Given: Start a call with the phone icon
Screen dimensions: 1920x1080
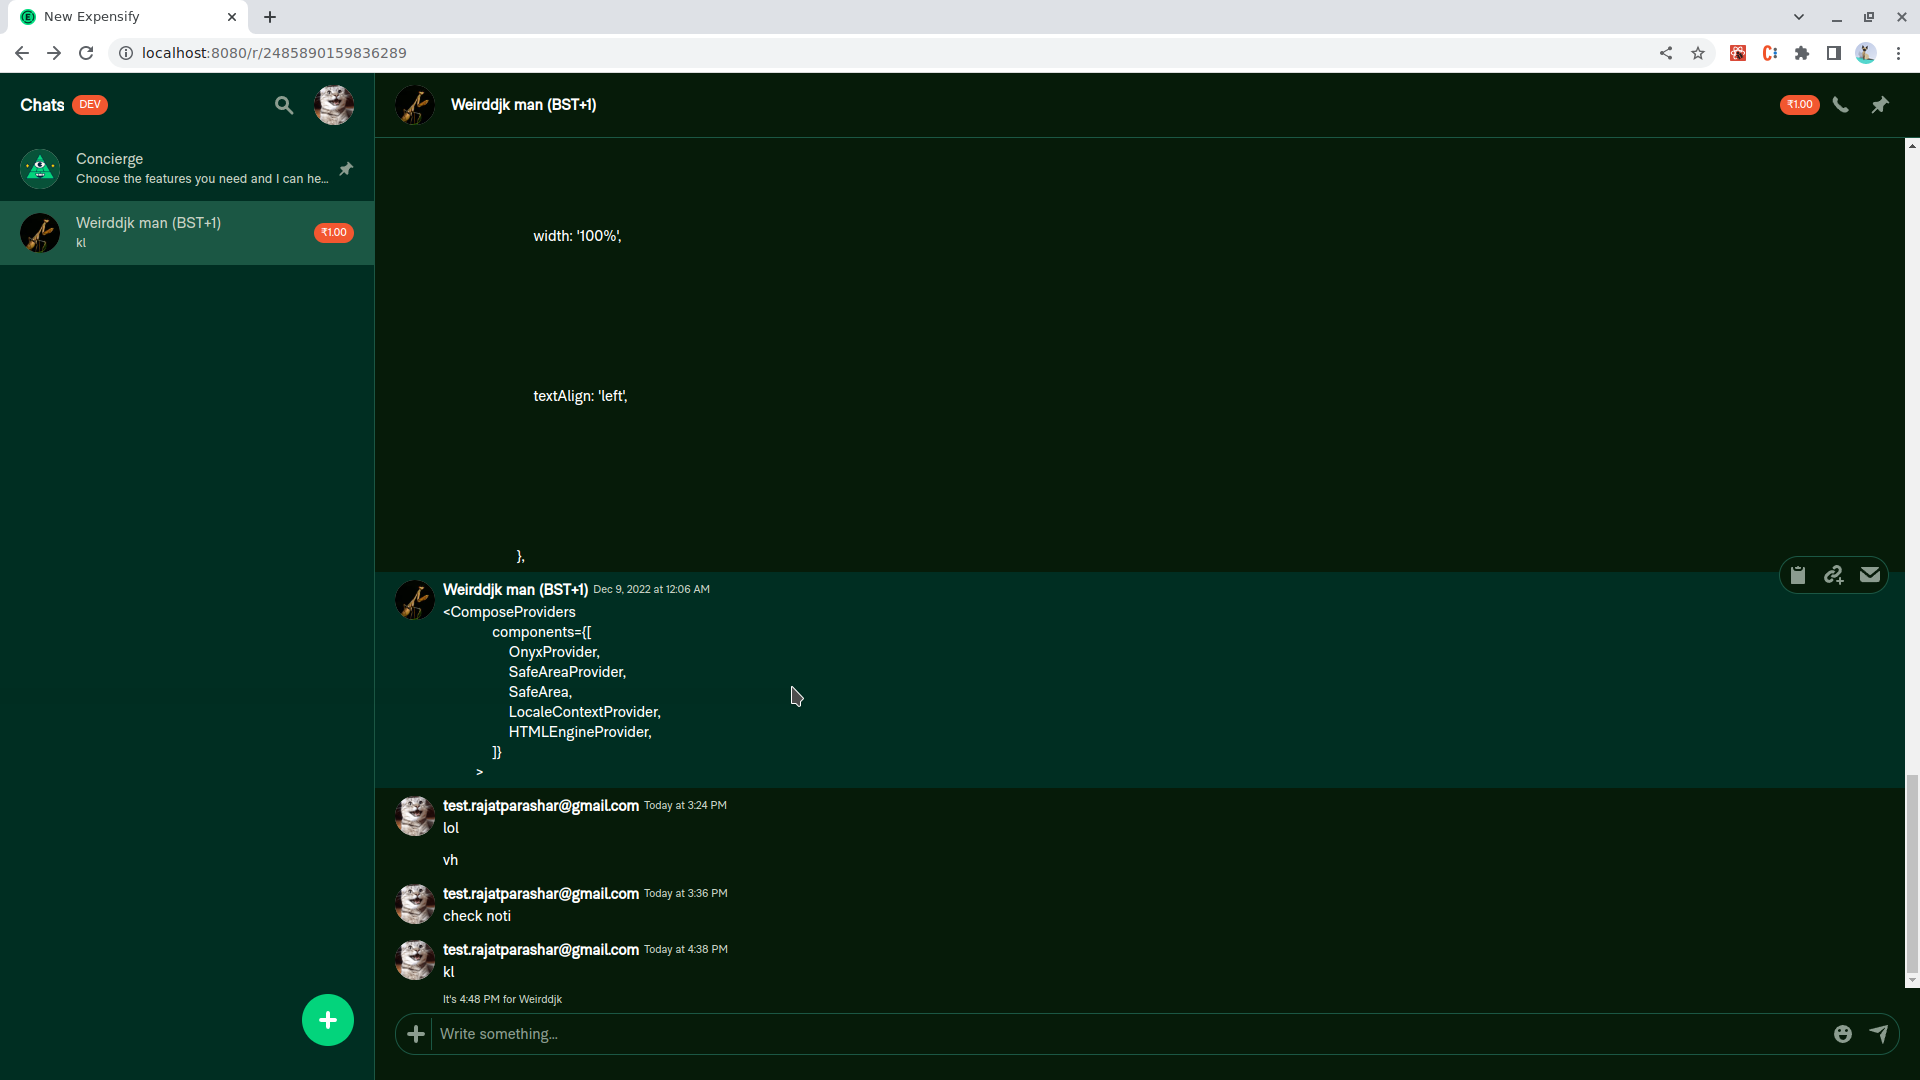Looking at the screenshot, I should (1840, 105).
